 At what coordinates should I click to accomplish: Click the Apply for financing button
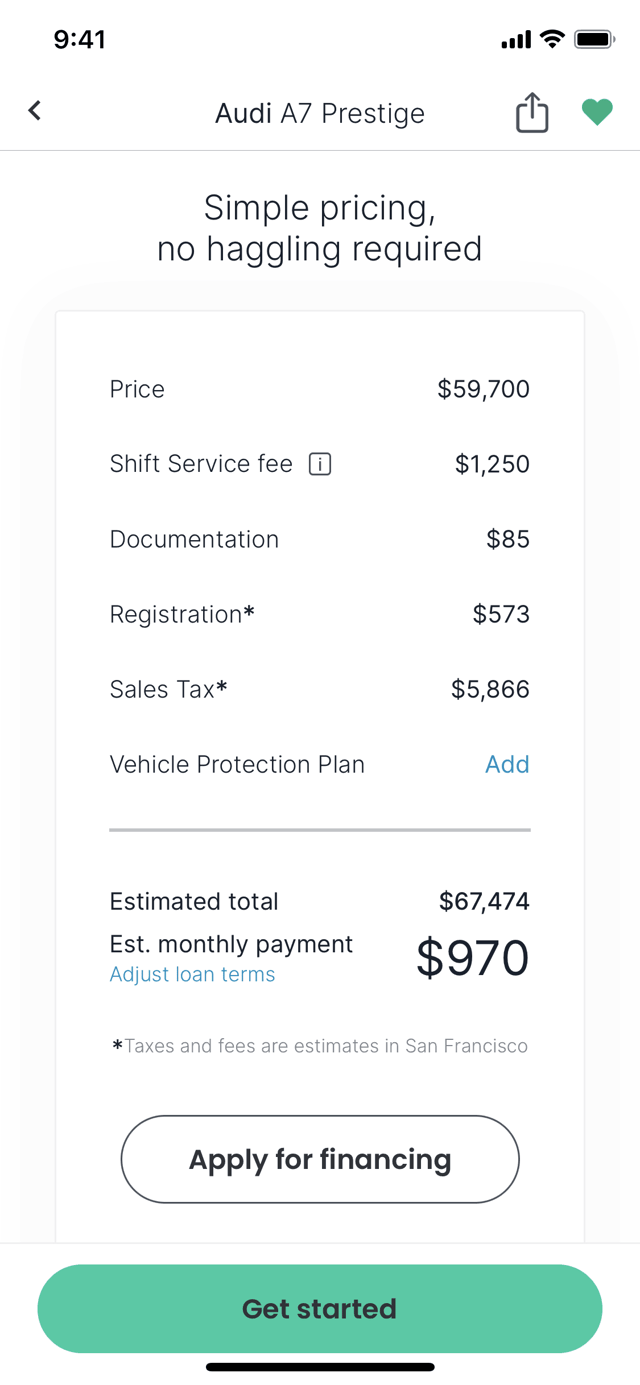320,1159
